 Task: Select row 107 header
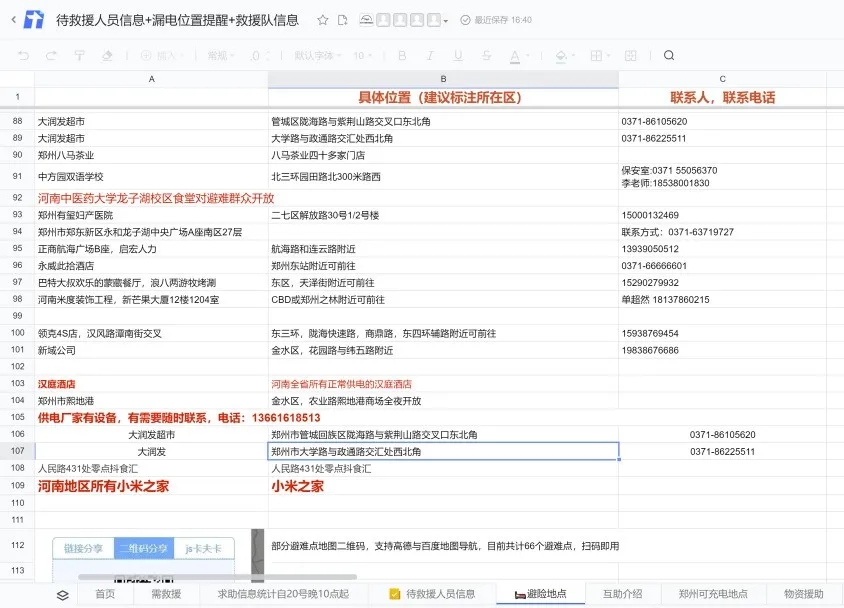click(x=17, y=451)
